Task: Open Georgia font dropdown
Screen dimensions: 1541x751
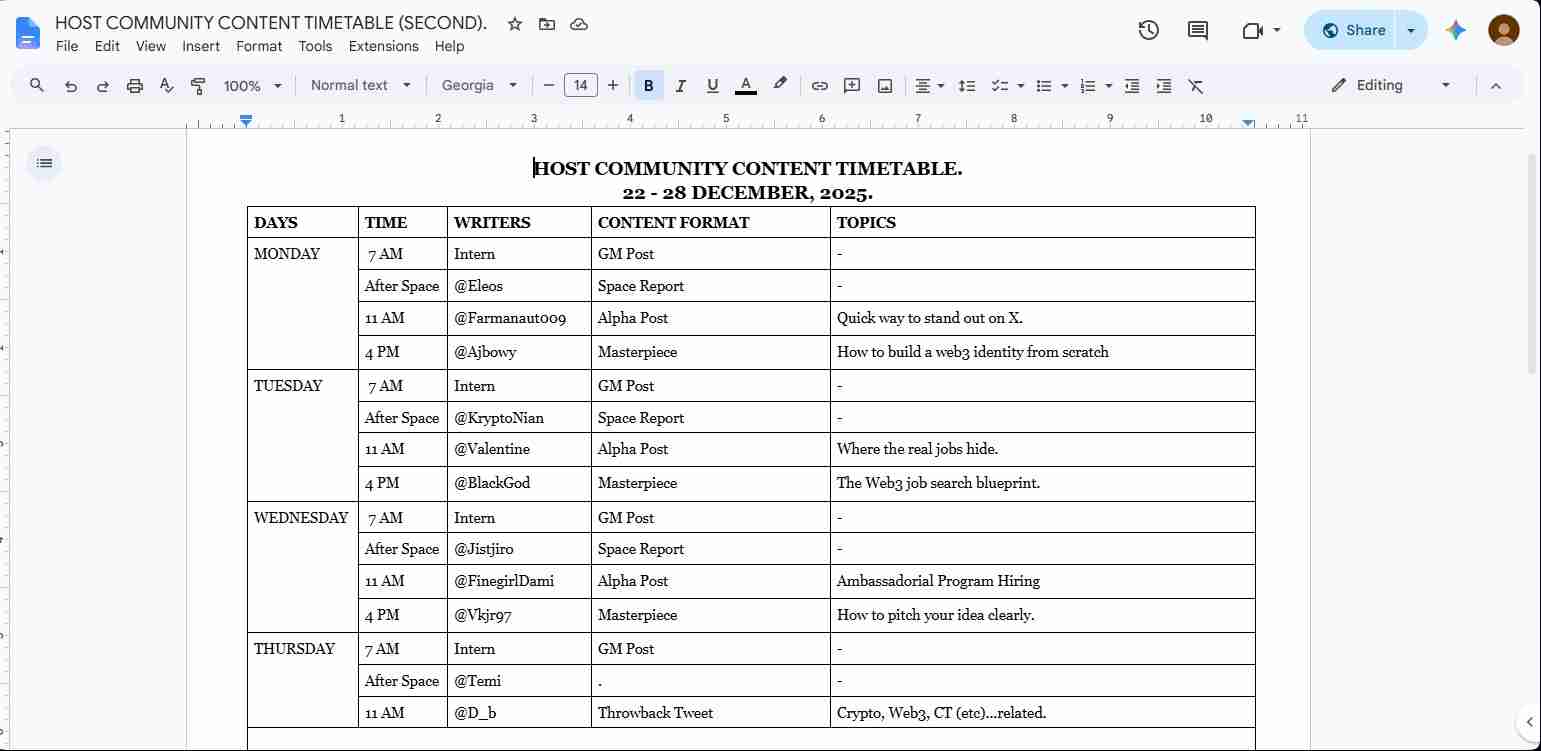Action: [x=480, y=86]
